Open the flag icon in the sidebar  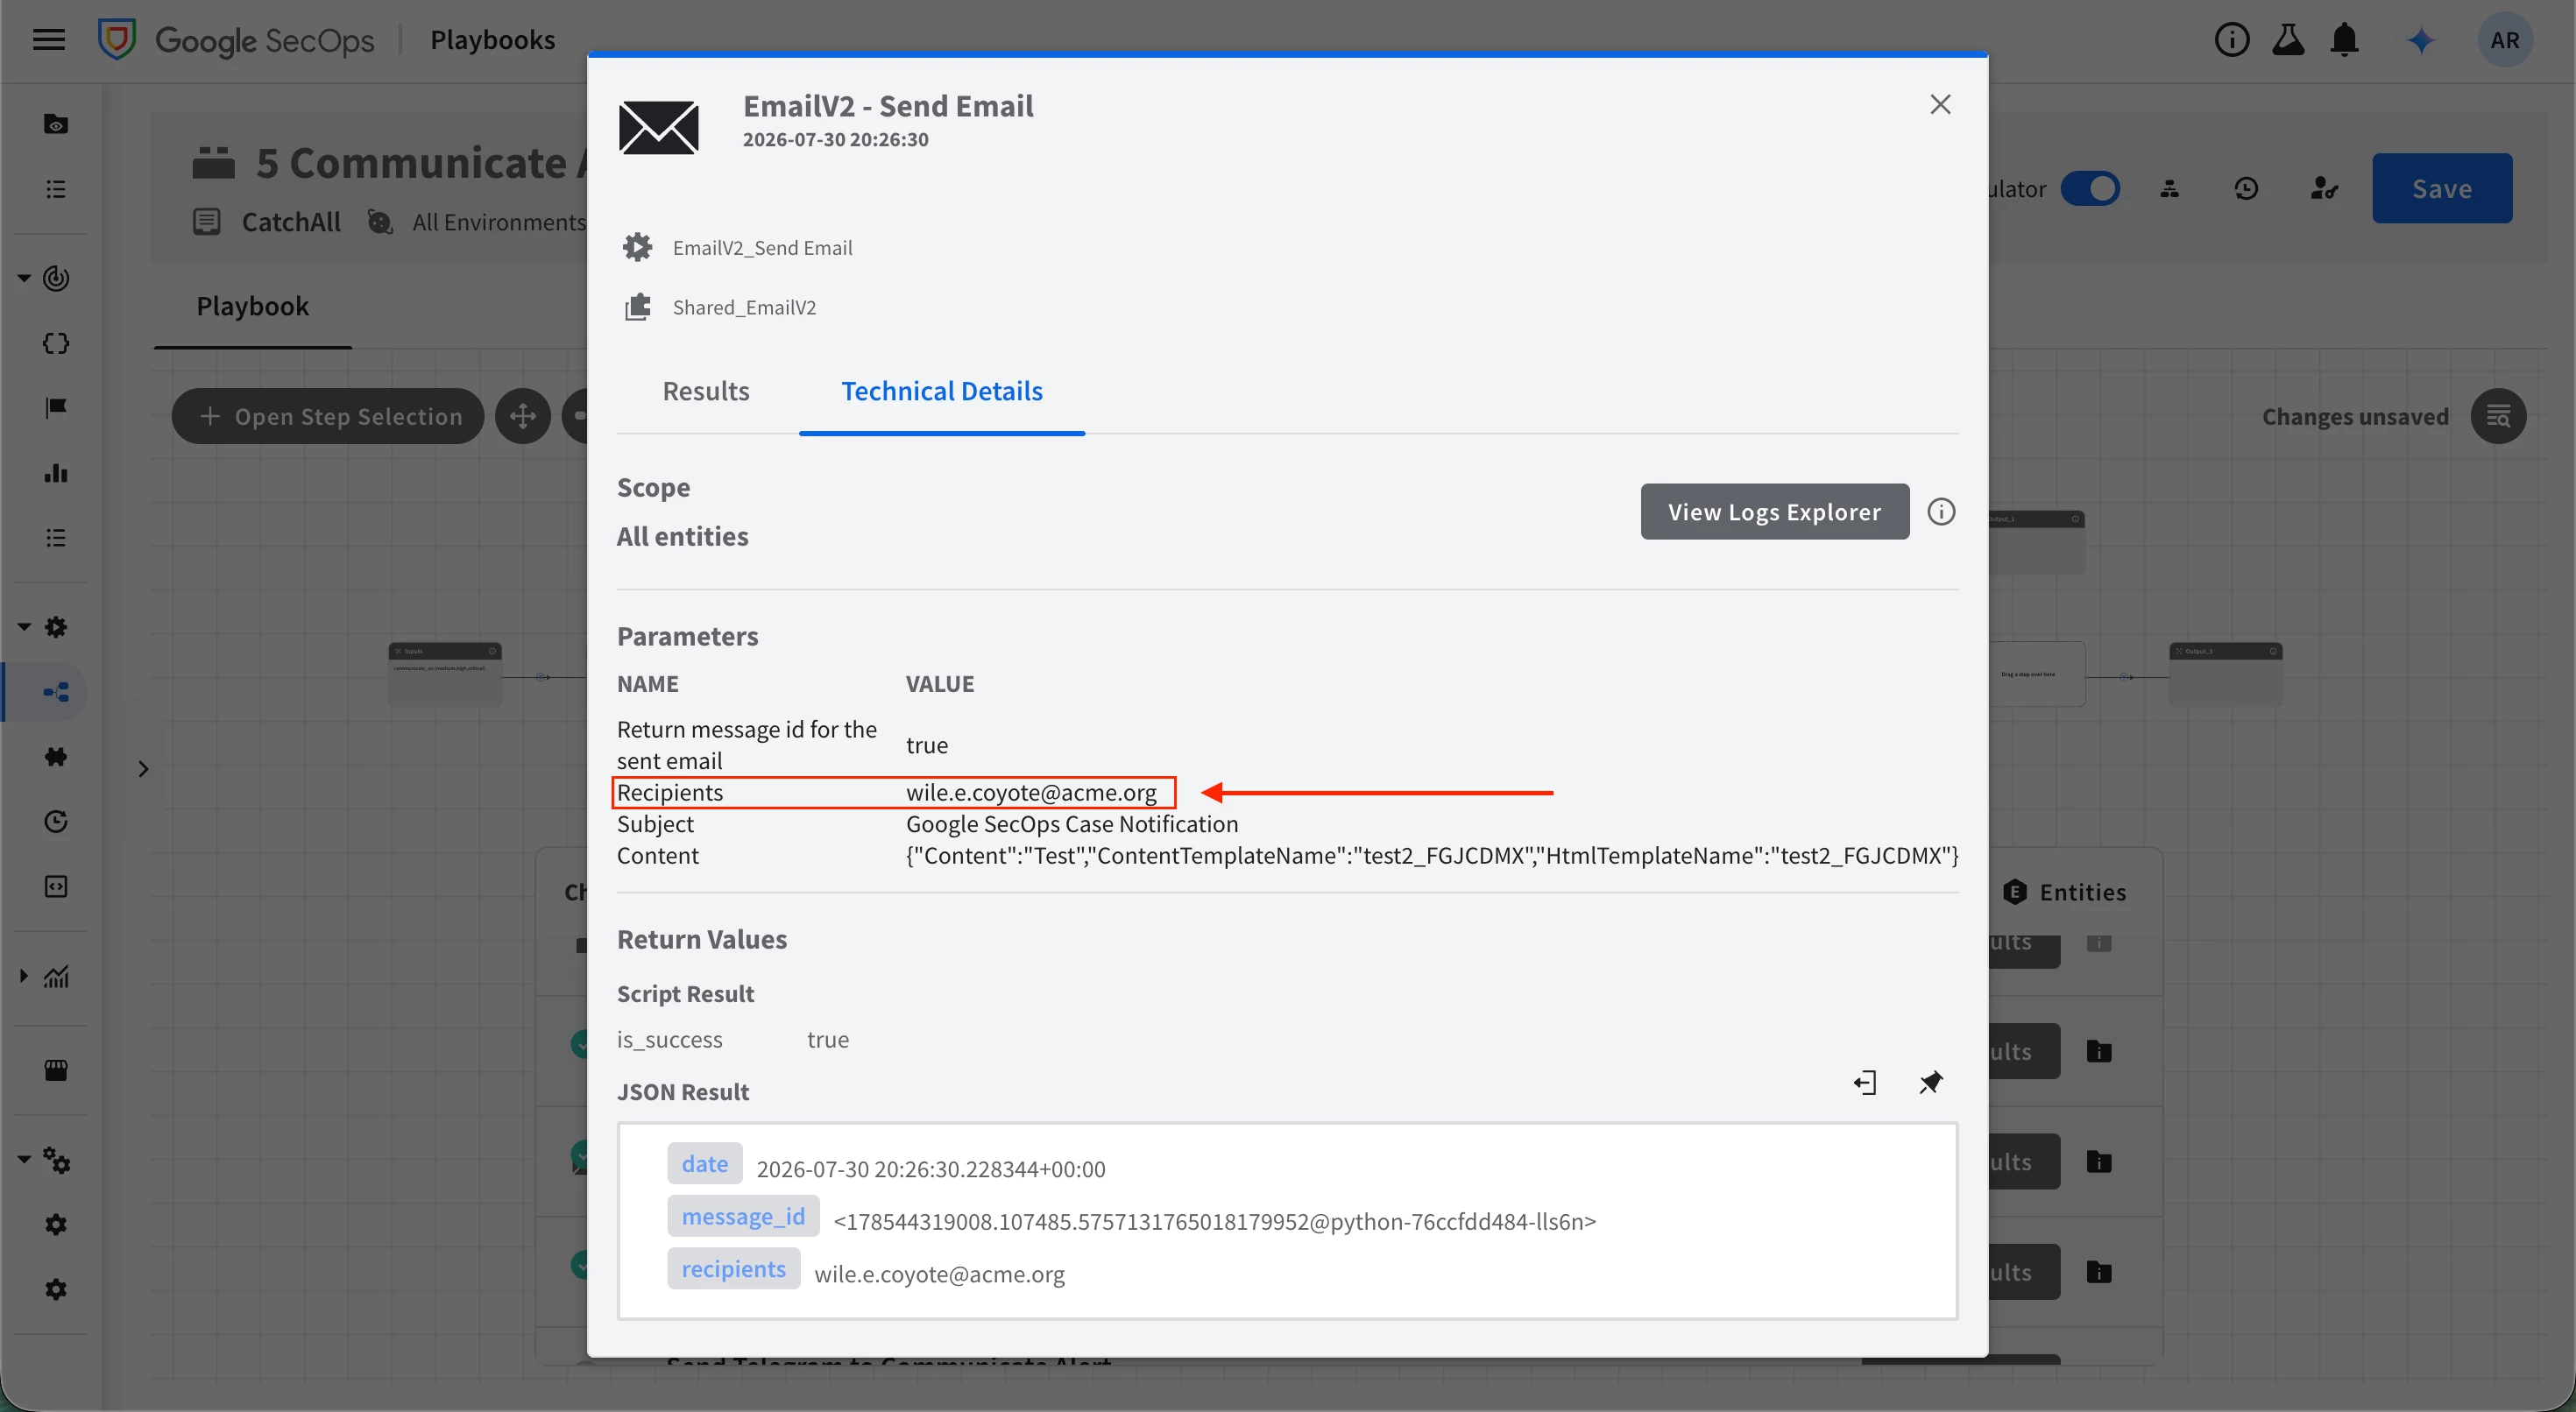click(56, 408)
